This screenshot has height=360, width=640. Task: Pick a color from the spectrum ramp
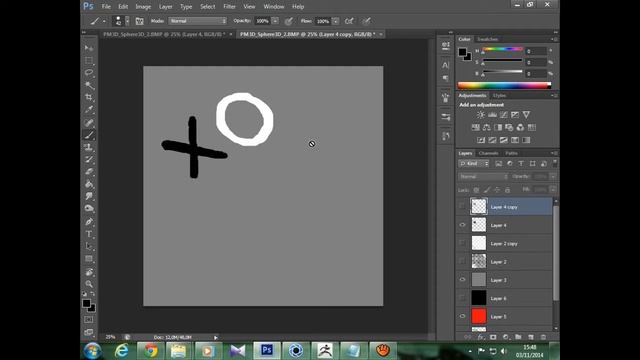(504, 85)
